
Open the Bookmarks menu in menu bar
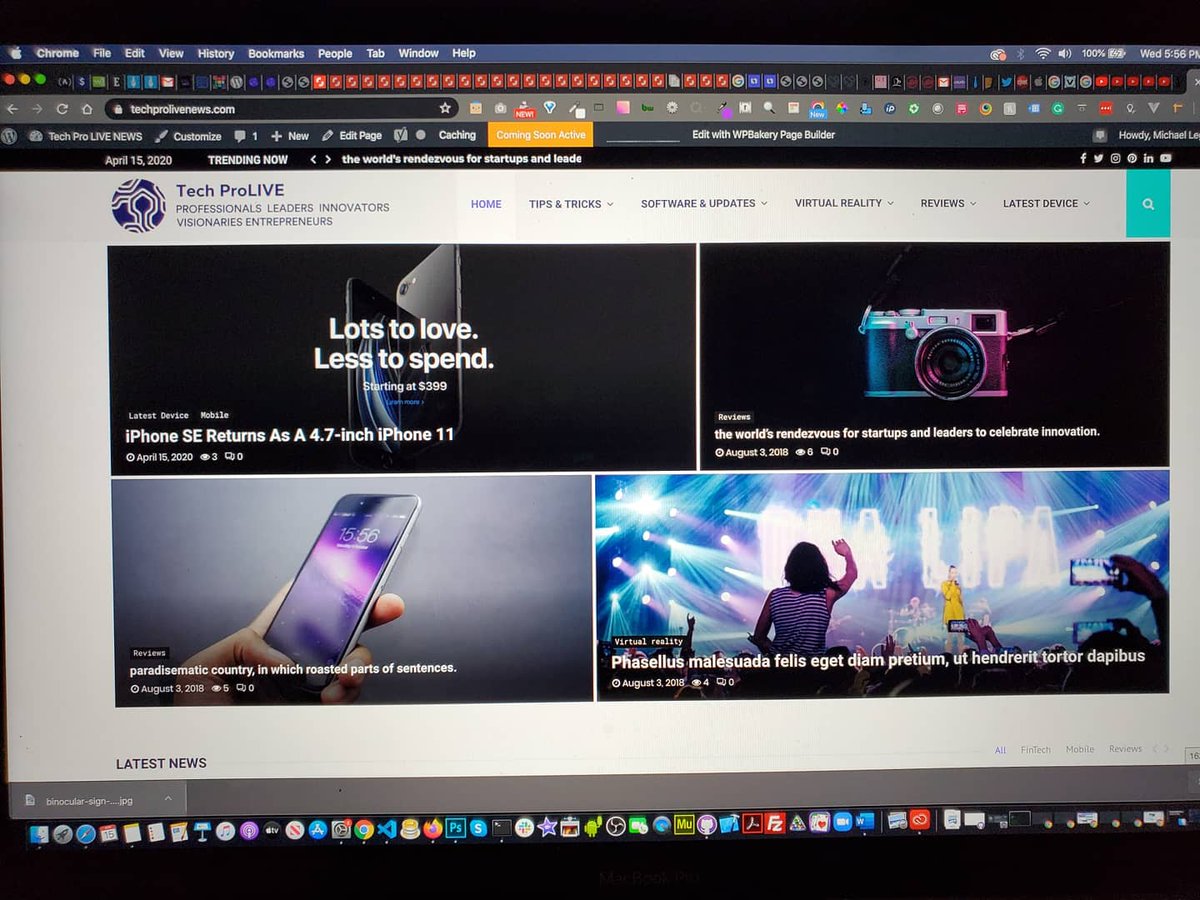coord(276,53)
